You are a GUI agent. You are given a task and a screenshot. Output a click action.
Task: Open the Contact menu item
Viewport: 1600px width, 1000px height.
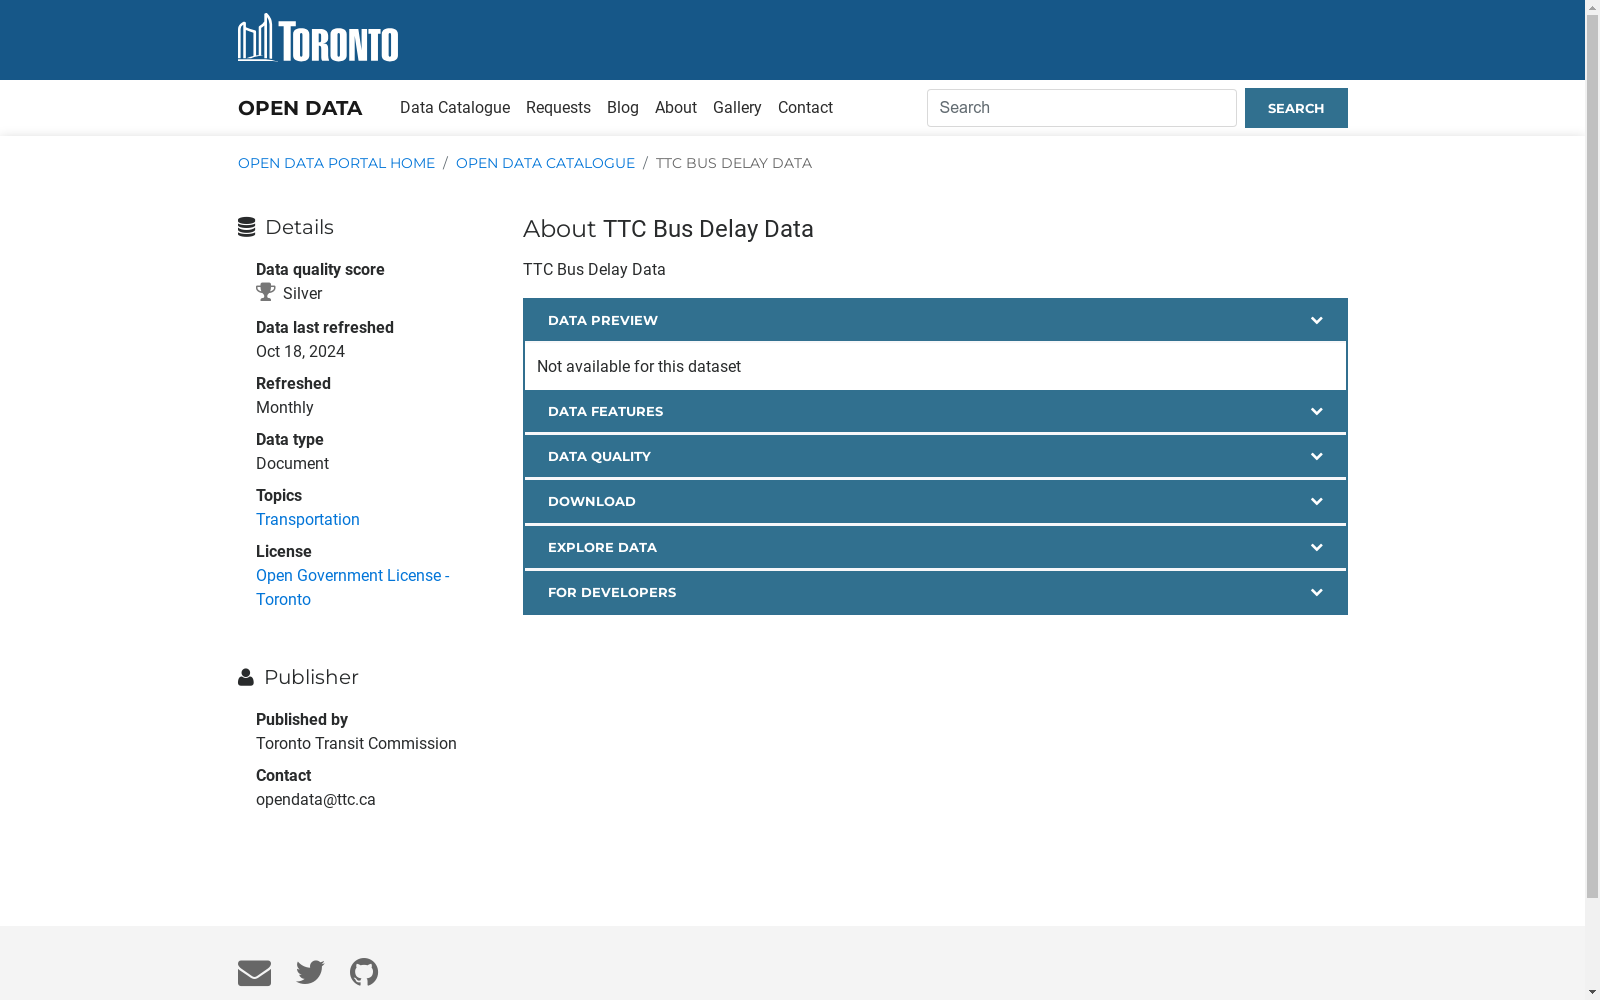point(805,108)
